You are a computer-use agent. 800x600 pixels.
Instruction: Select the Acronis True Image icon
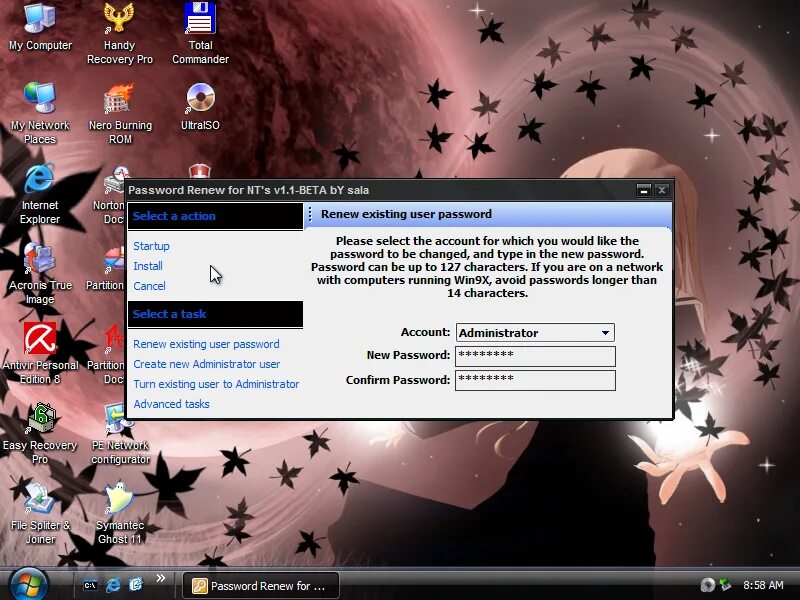pos(40,273)
